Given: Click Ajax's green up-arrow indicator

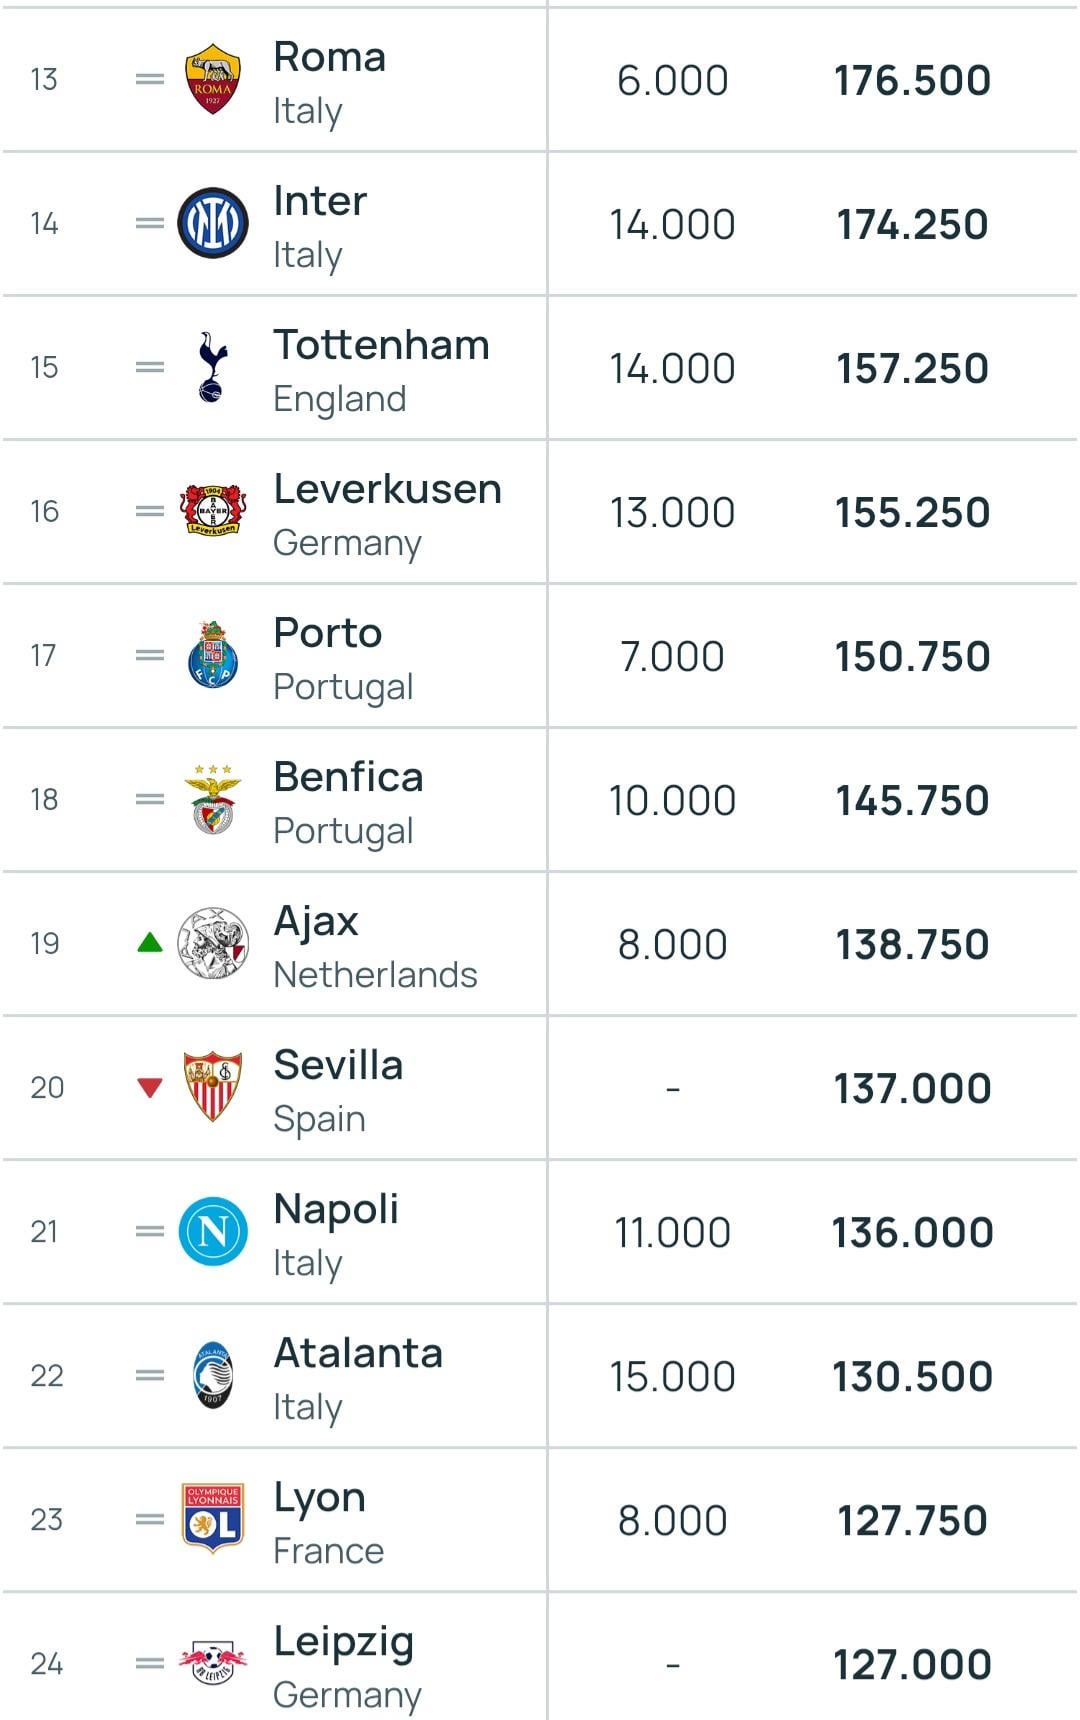Looking at the screenshot, I should tap(150, 942).
